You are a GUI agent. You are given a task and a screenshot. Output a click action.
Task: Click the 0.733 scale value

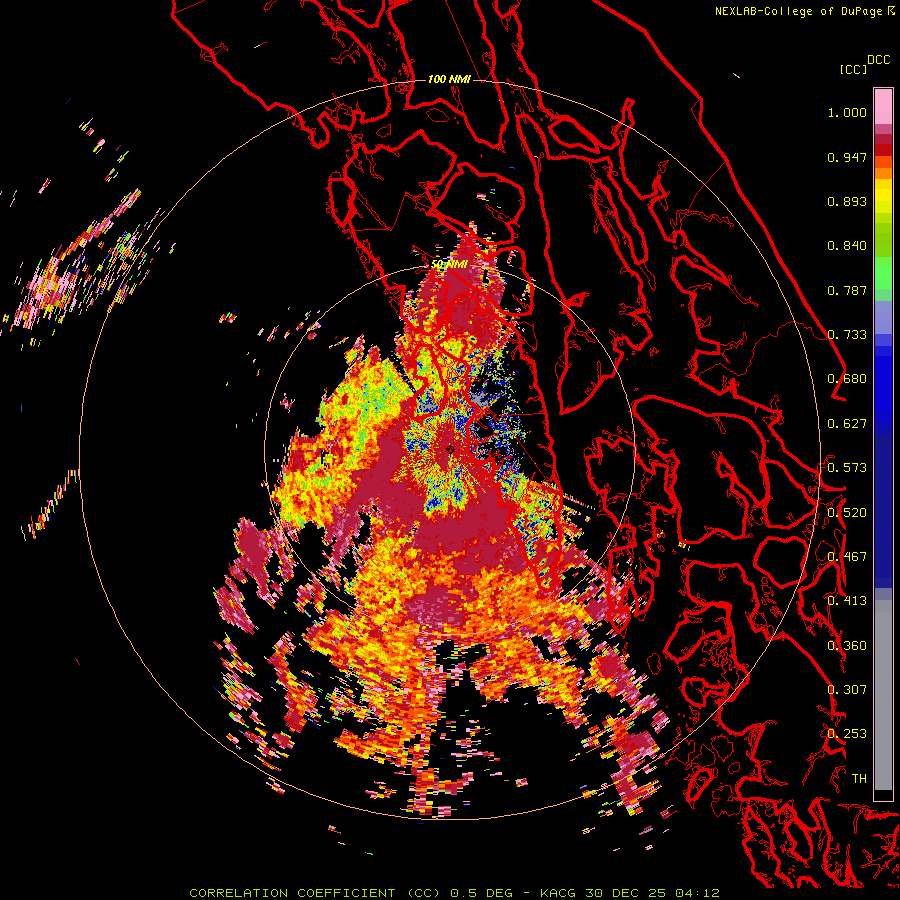847,335
